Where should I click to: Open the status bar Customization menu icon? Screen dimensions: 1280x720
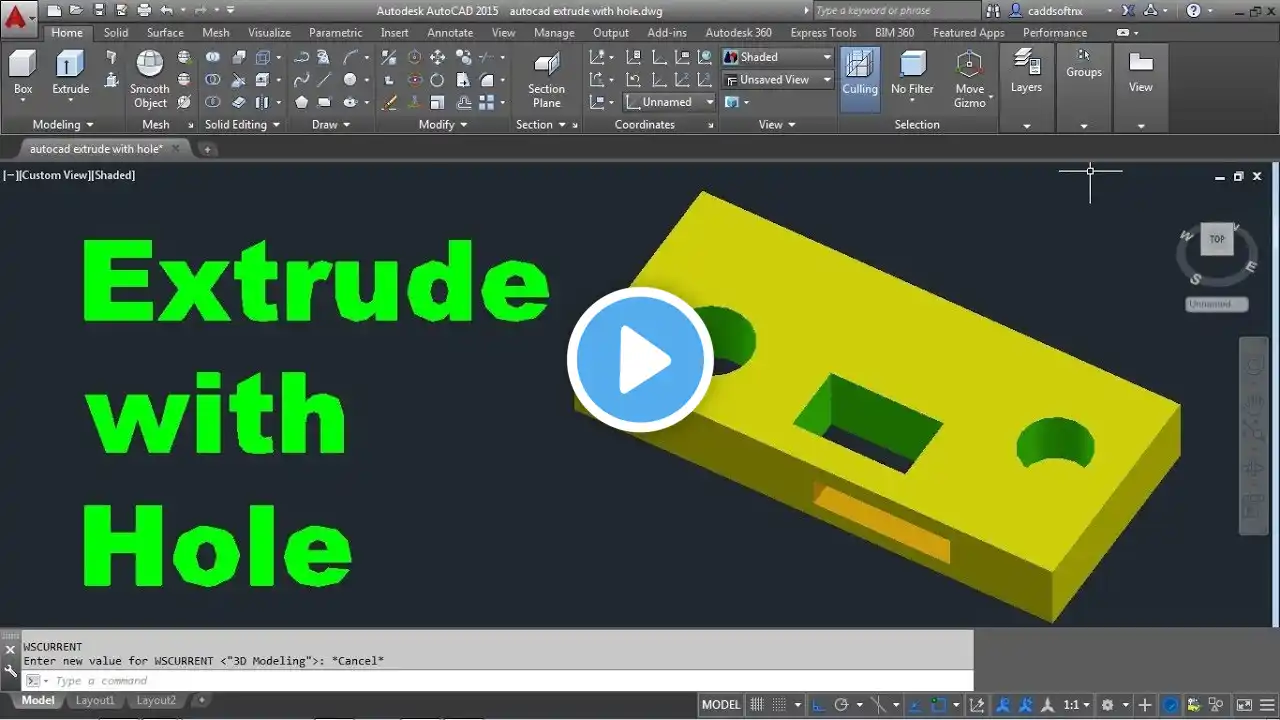[1267, 705]
